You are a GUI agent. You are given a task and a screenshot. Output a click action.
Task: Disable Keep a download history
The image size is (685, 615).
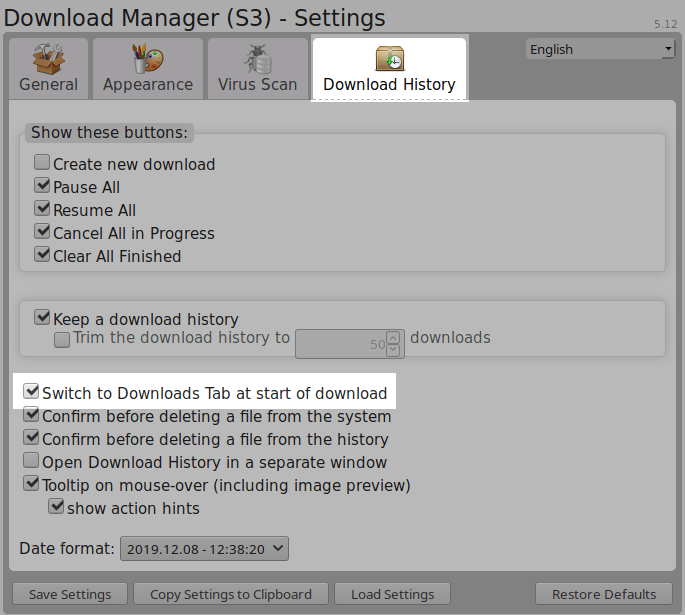coord(42,317)
